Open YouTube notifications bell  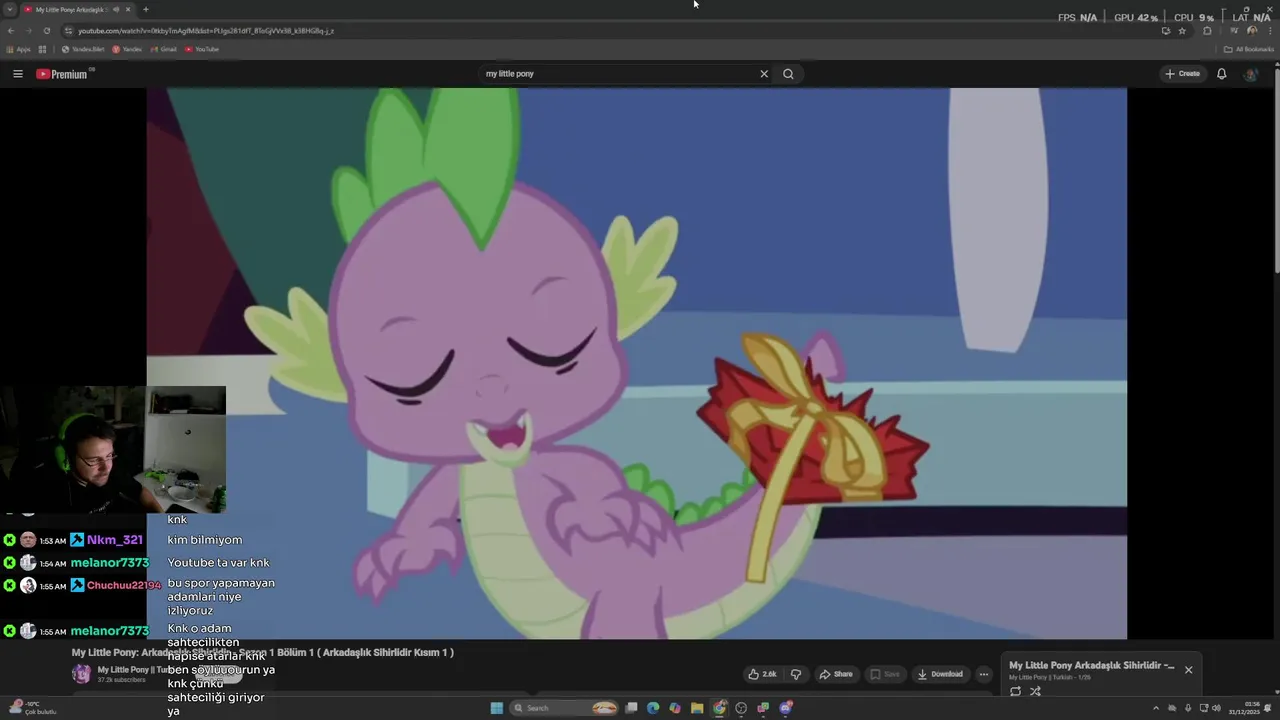coord(1221,74)
